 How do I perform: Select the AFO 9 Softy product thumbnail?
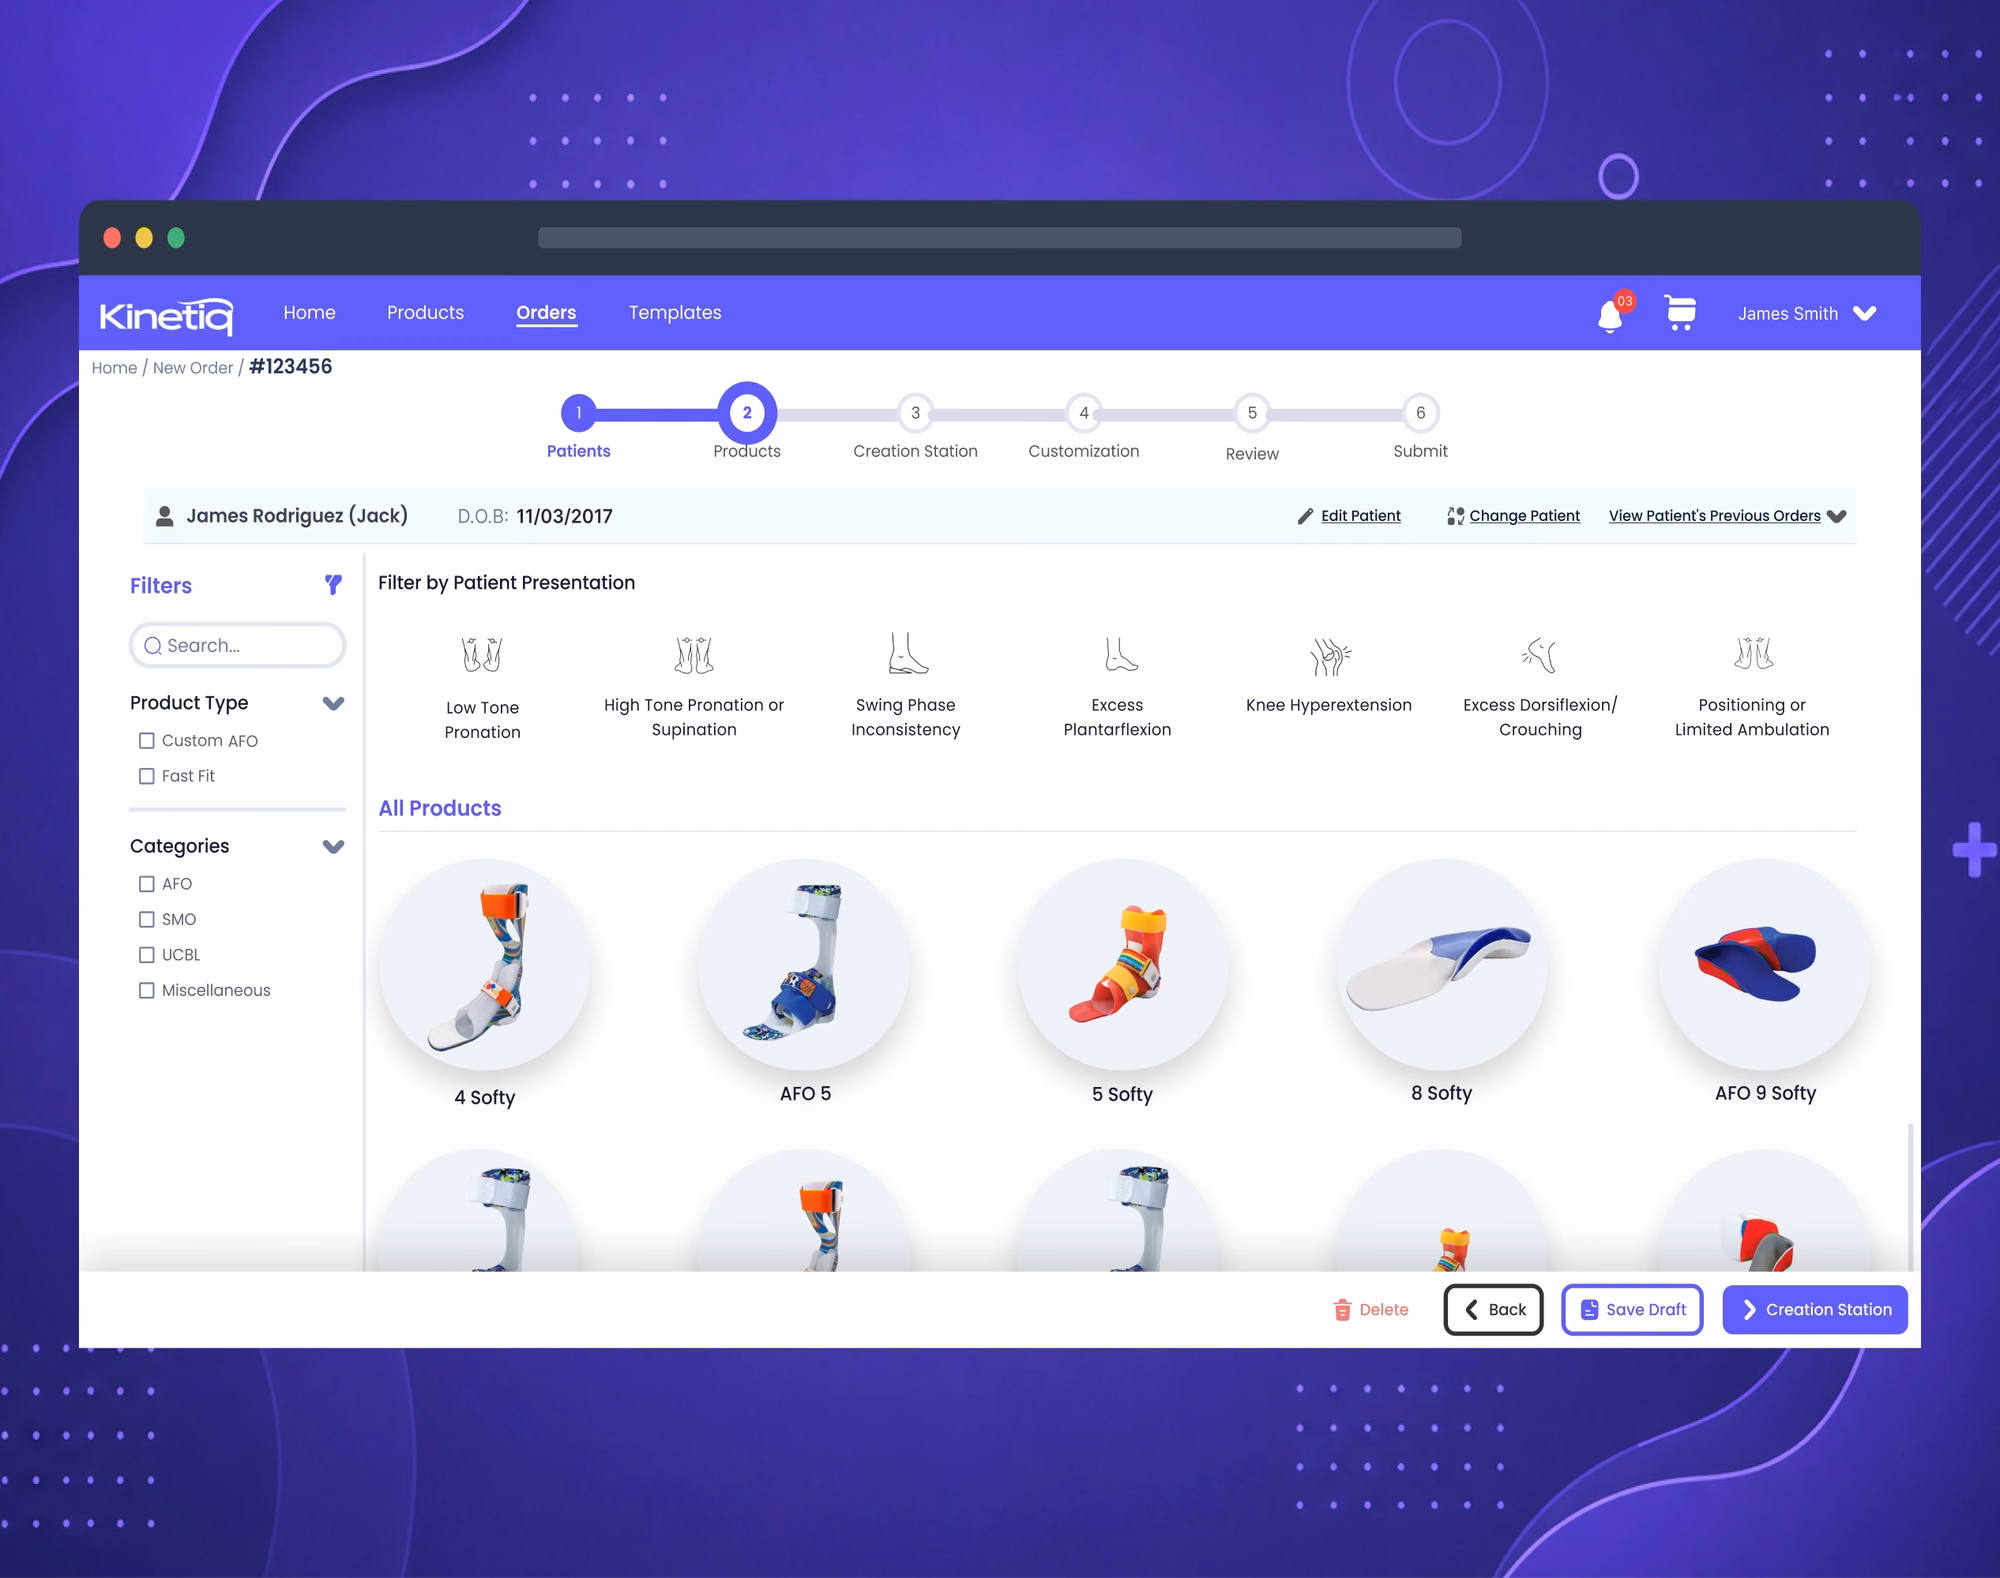pos(1764,964)
